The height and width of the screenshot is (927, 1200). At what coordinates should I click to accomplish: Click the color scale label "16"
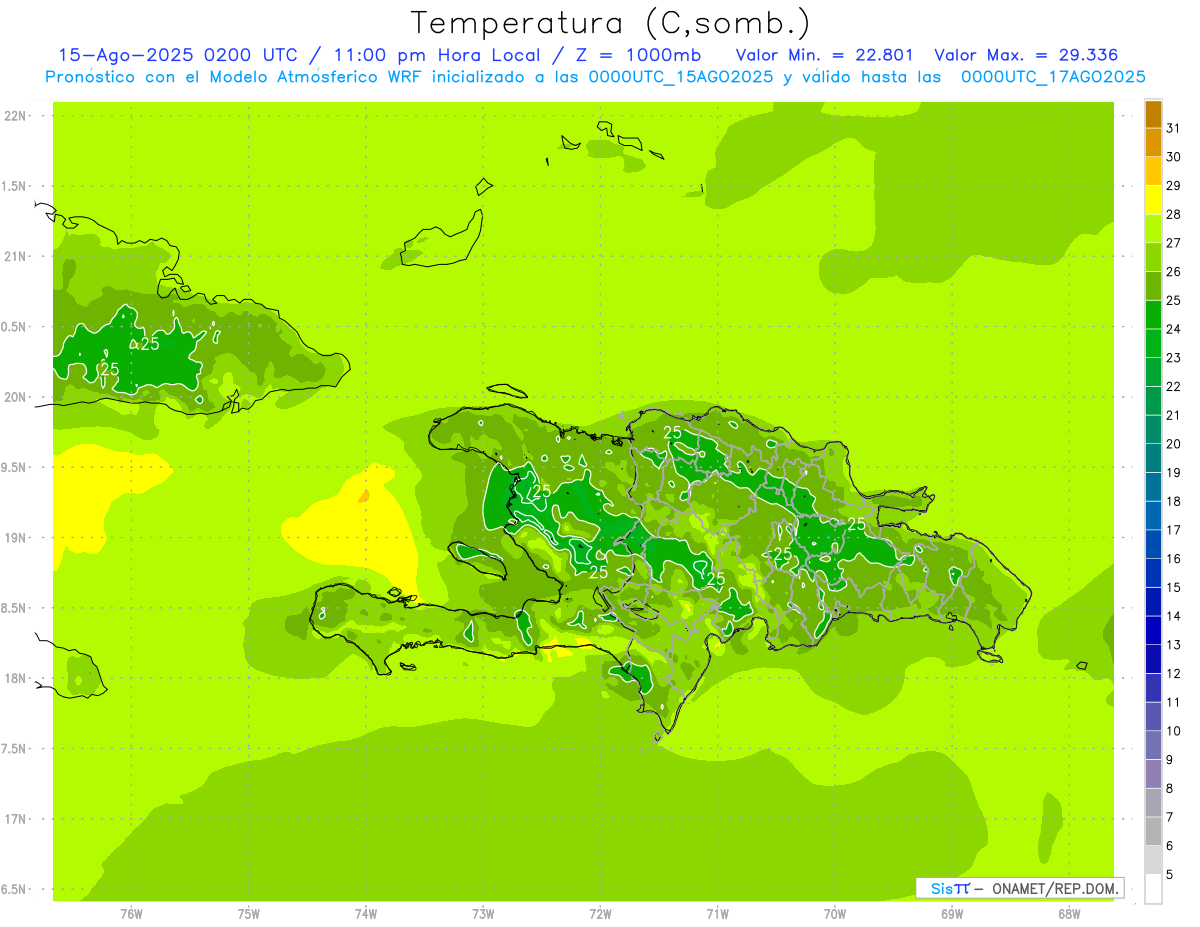[x=1174, y=558]
